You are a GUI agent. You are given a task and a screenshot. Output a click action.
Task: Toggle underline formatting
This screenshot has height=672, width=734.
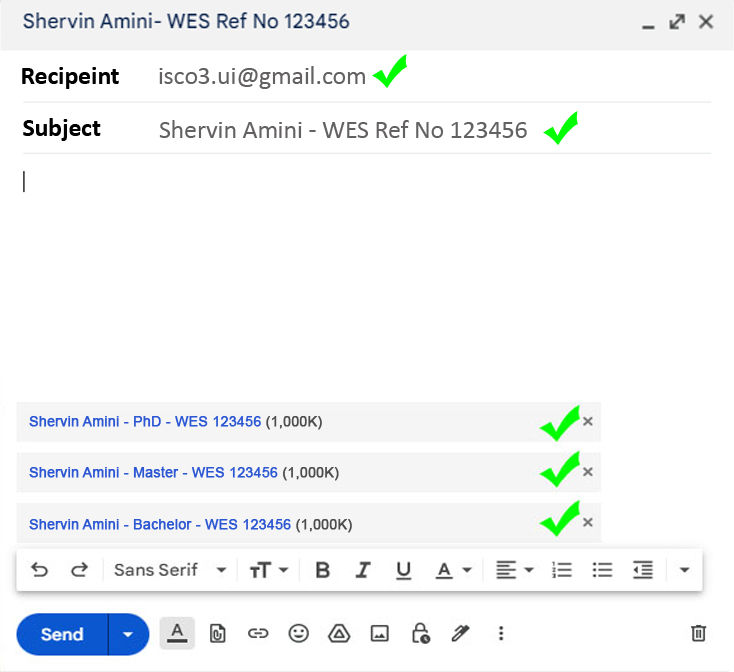point(403,570)
